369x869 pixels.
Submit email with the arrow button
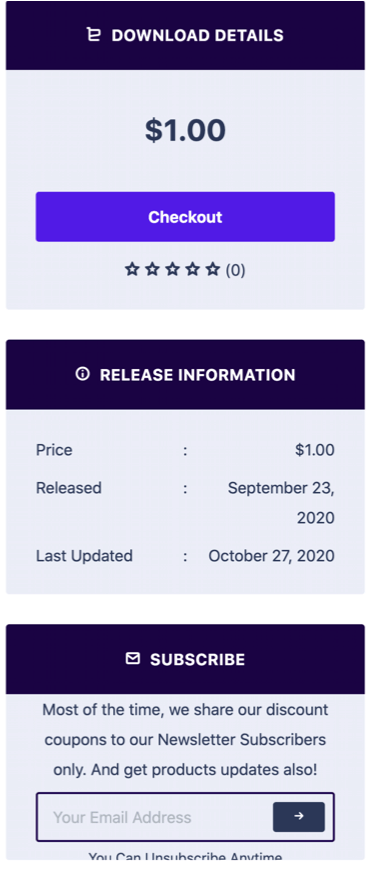299,816
